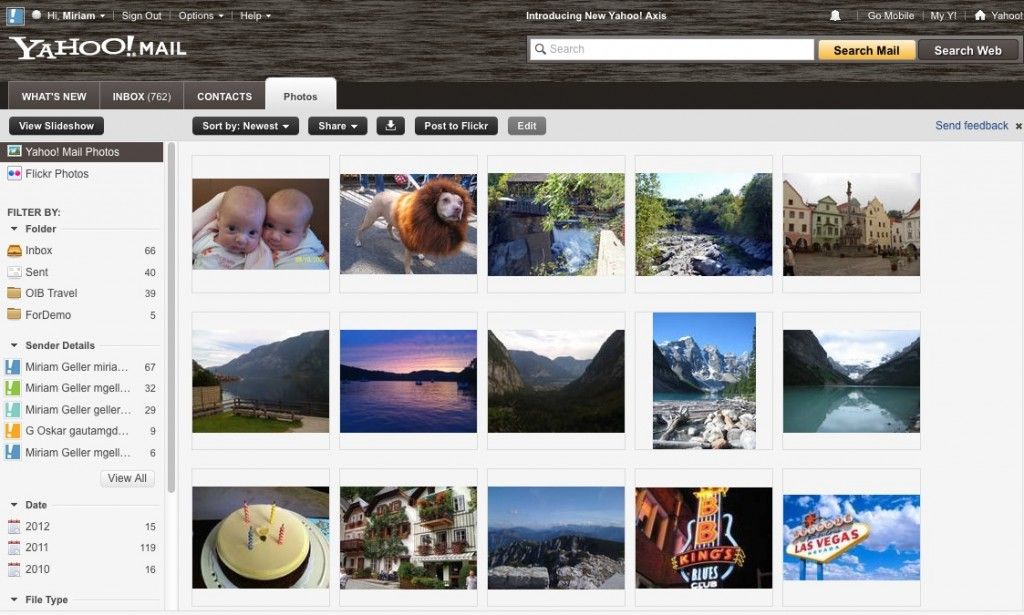Screen dimensions: 1024x615
Task: Click the Yahoo! Mail Photos icon
Action: [14, 152]
